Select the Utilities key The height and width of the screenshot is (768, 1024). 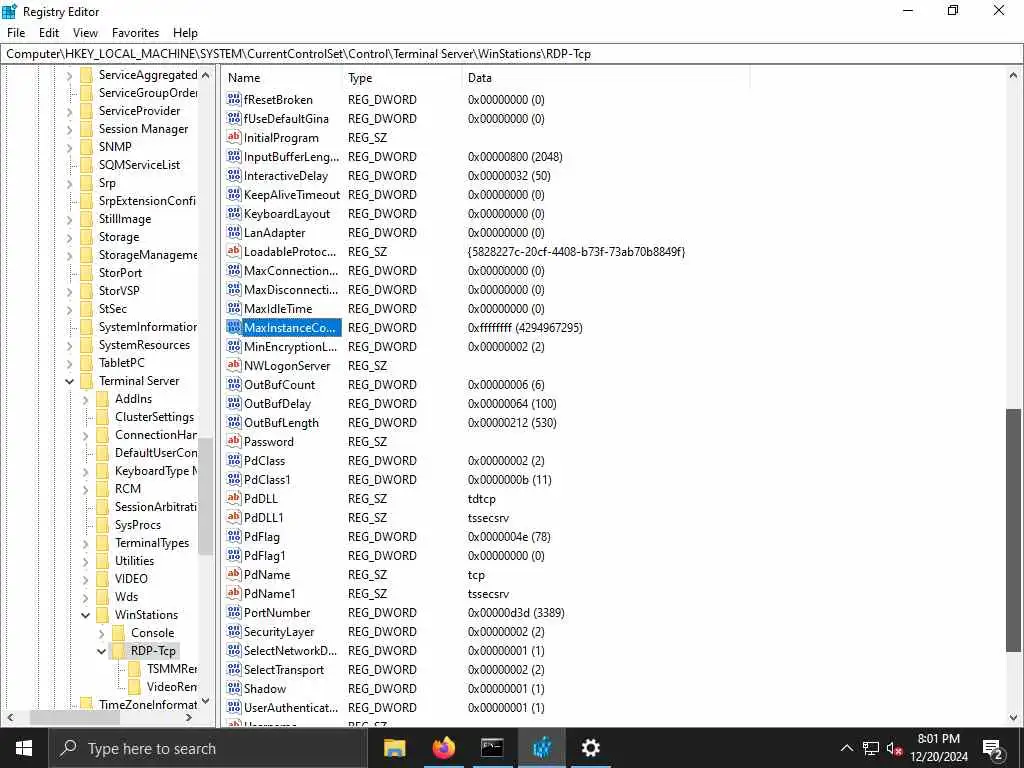pyautogui.click(x=135, y=560)
